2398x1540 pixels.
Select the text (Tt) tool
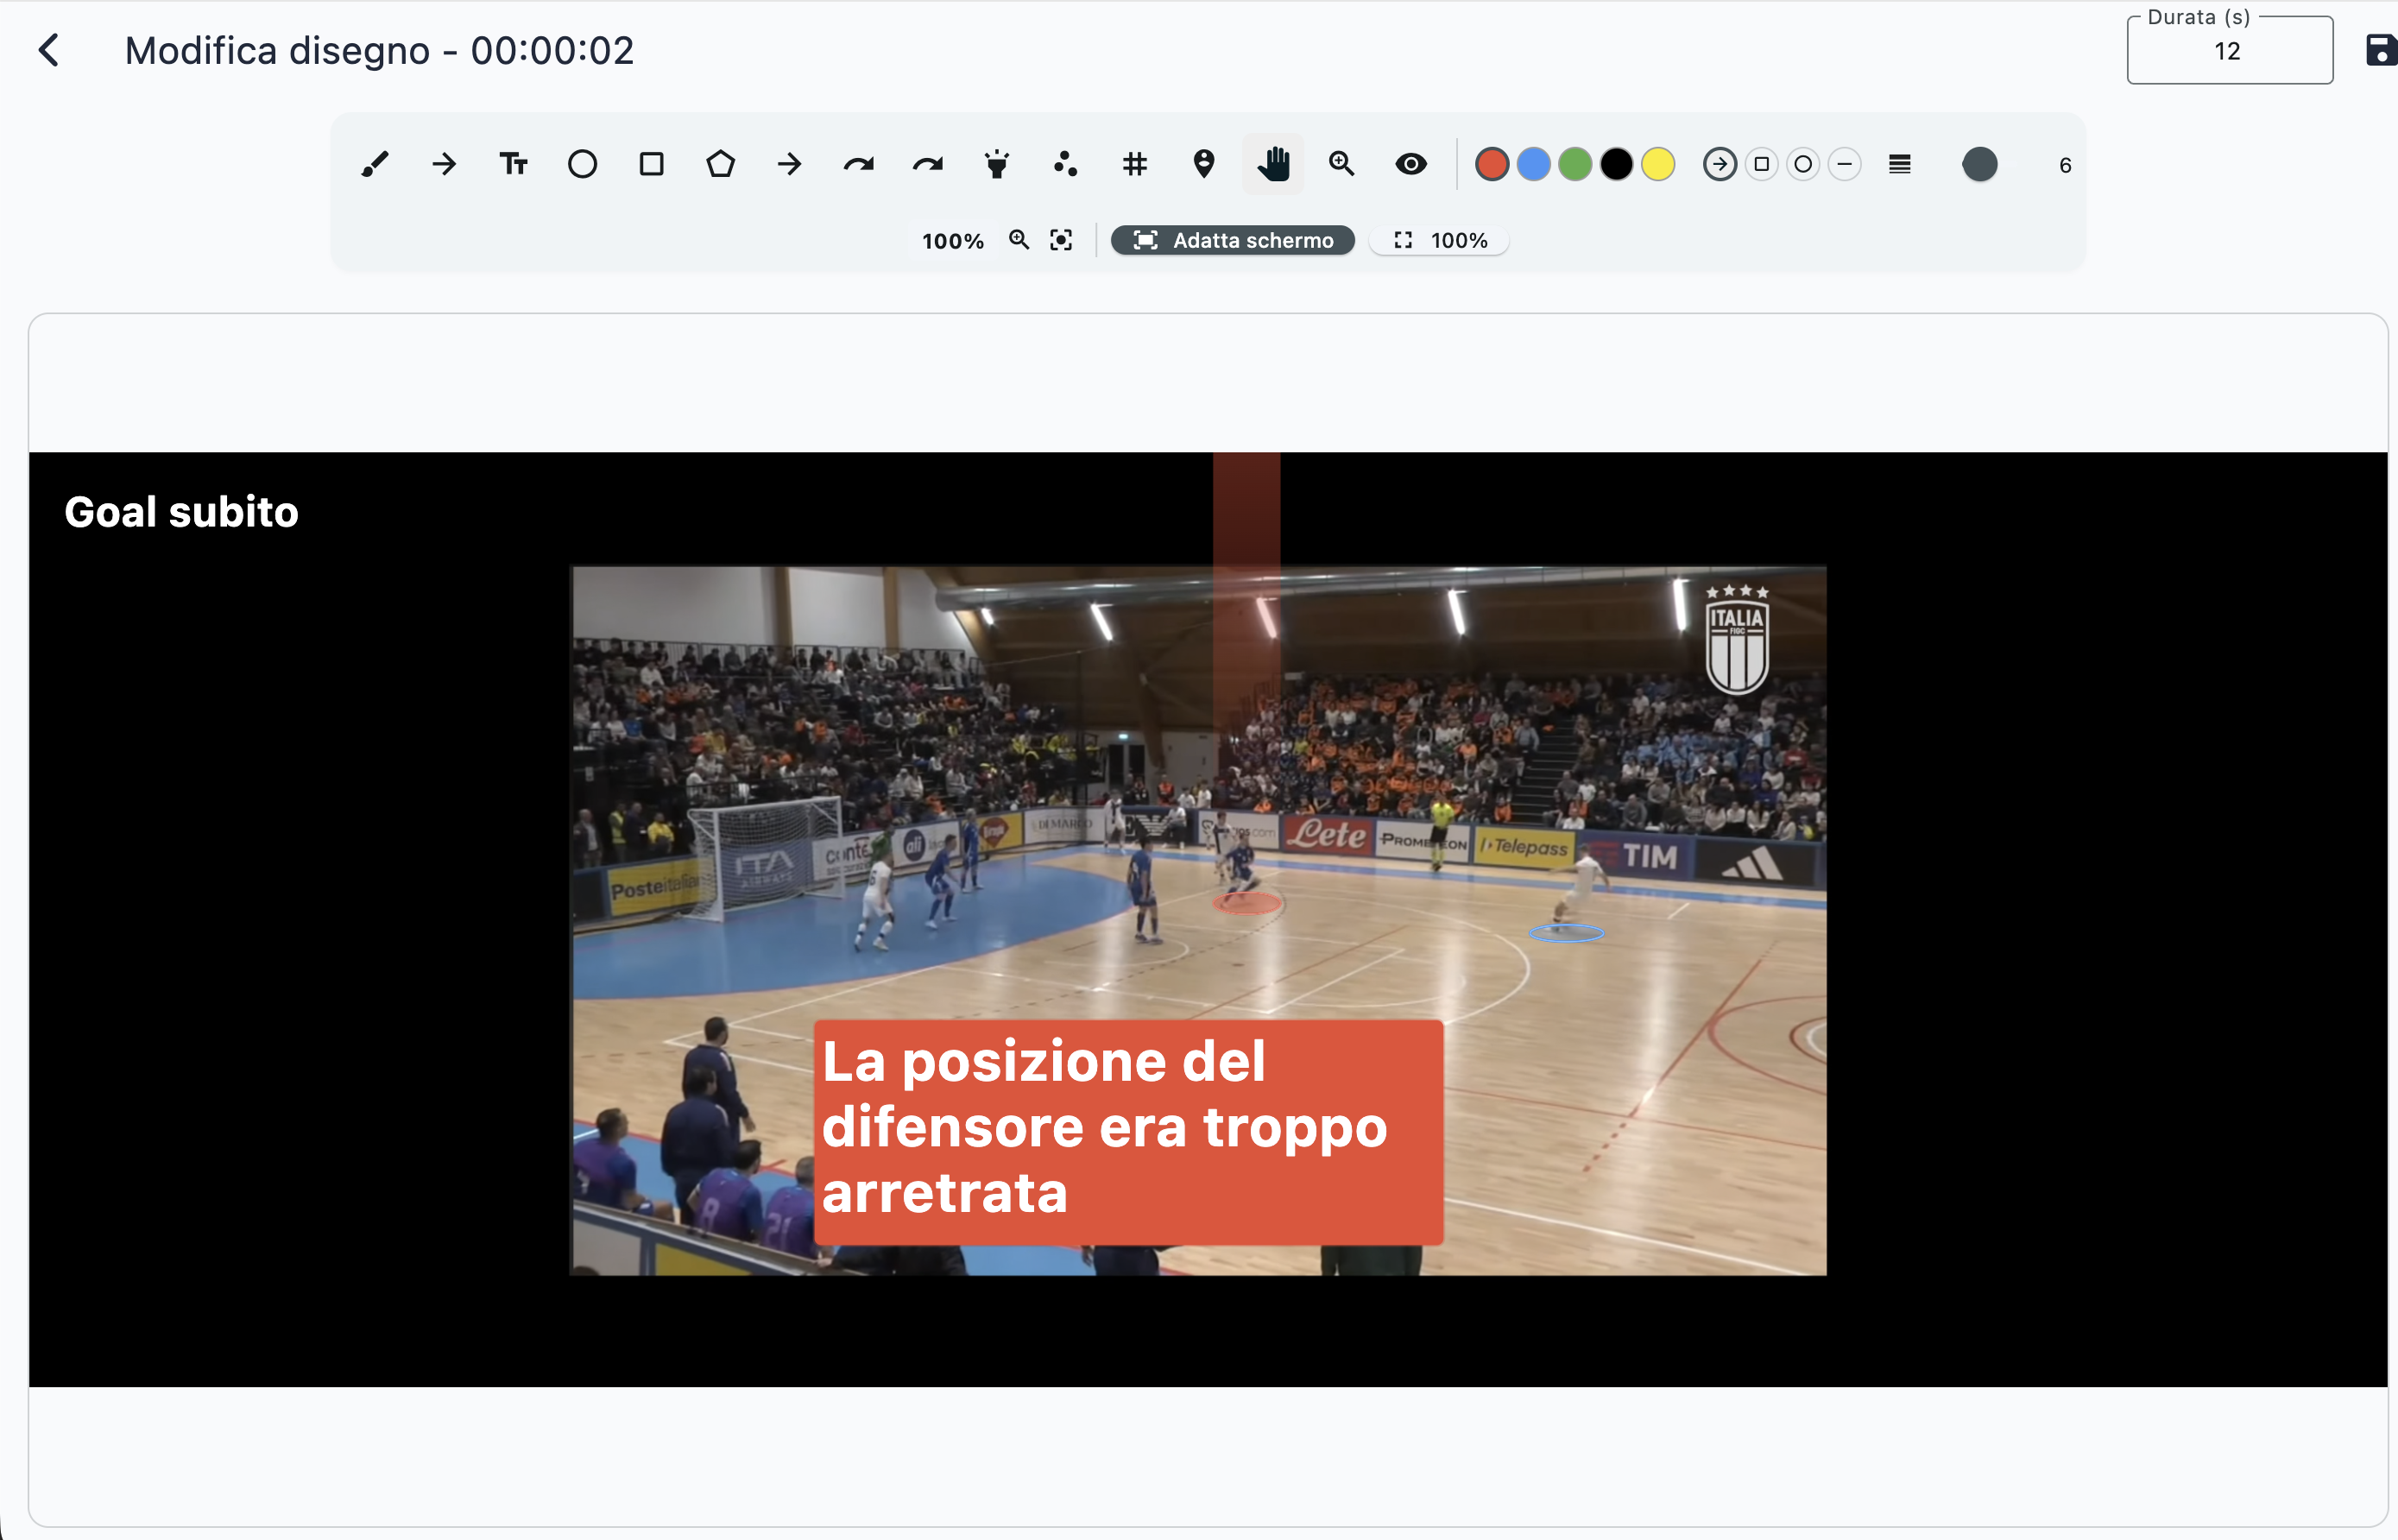pyautogui.click(x=513, y=164)
